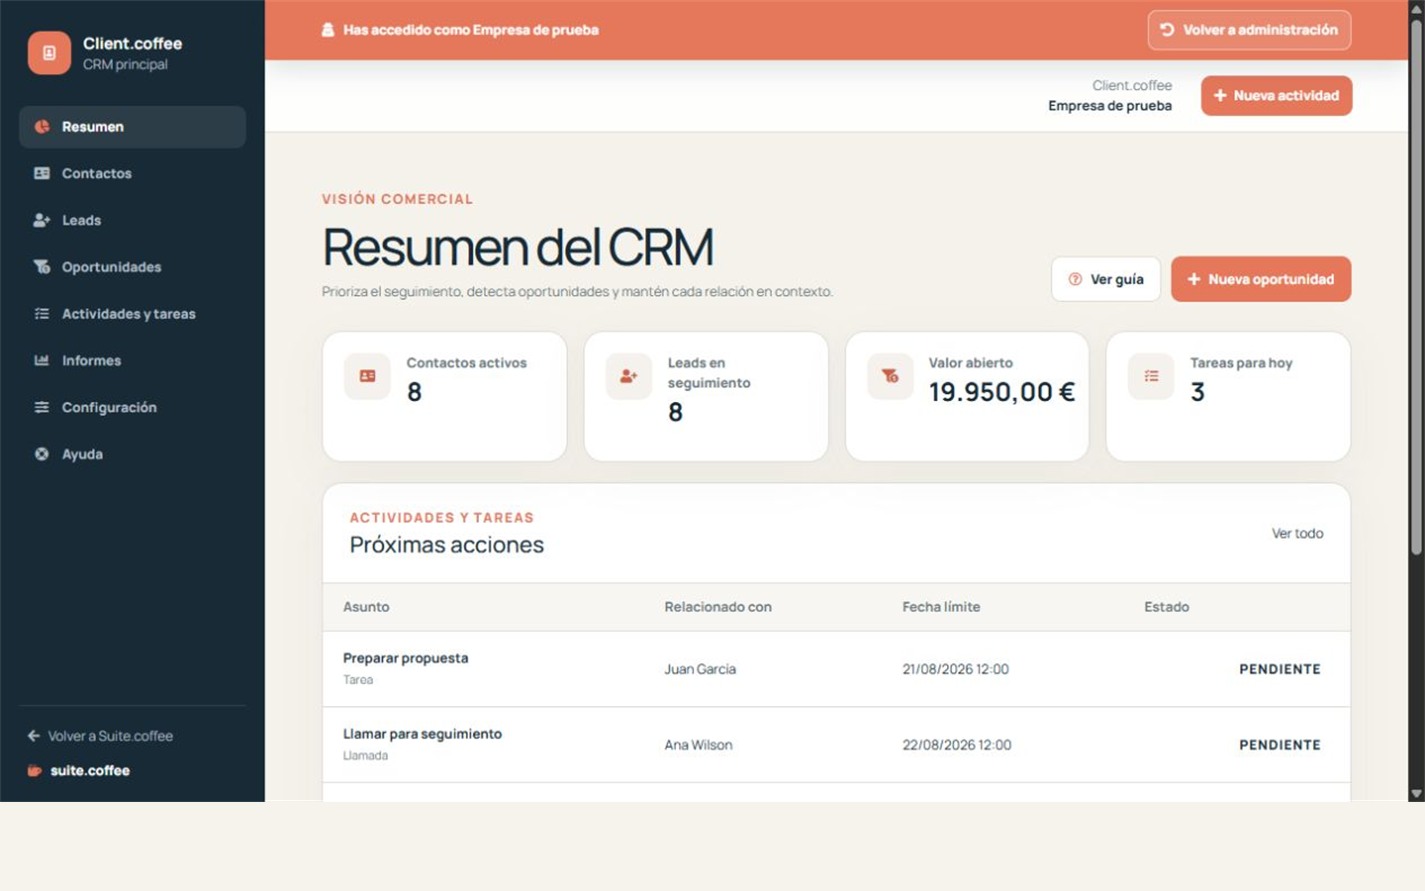Click the Ayuda lifebuoy icon
Viewport: 1425px width, 891px height.
[42, 454]
